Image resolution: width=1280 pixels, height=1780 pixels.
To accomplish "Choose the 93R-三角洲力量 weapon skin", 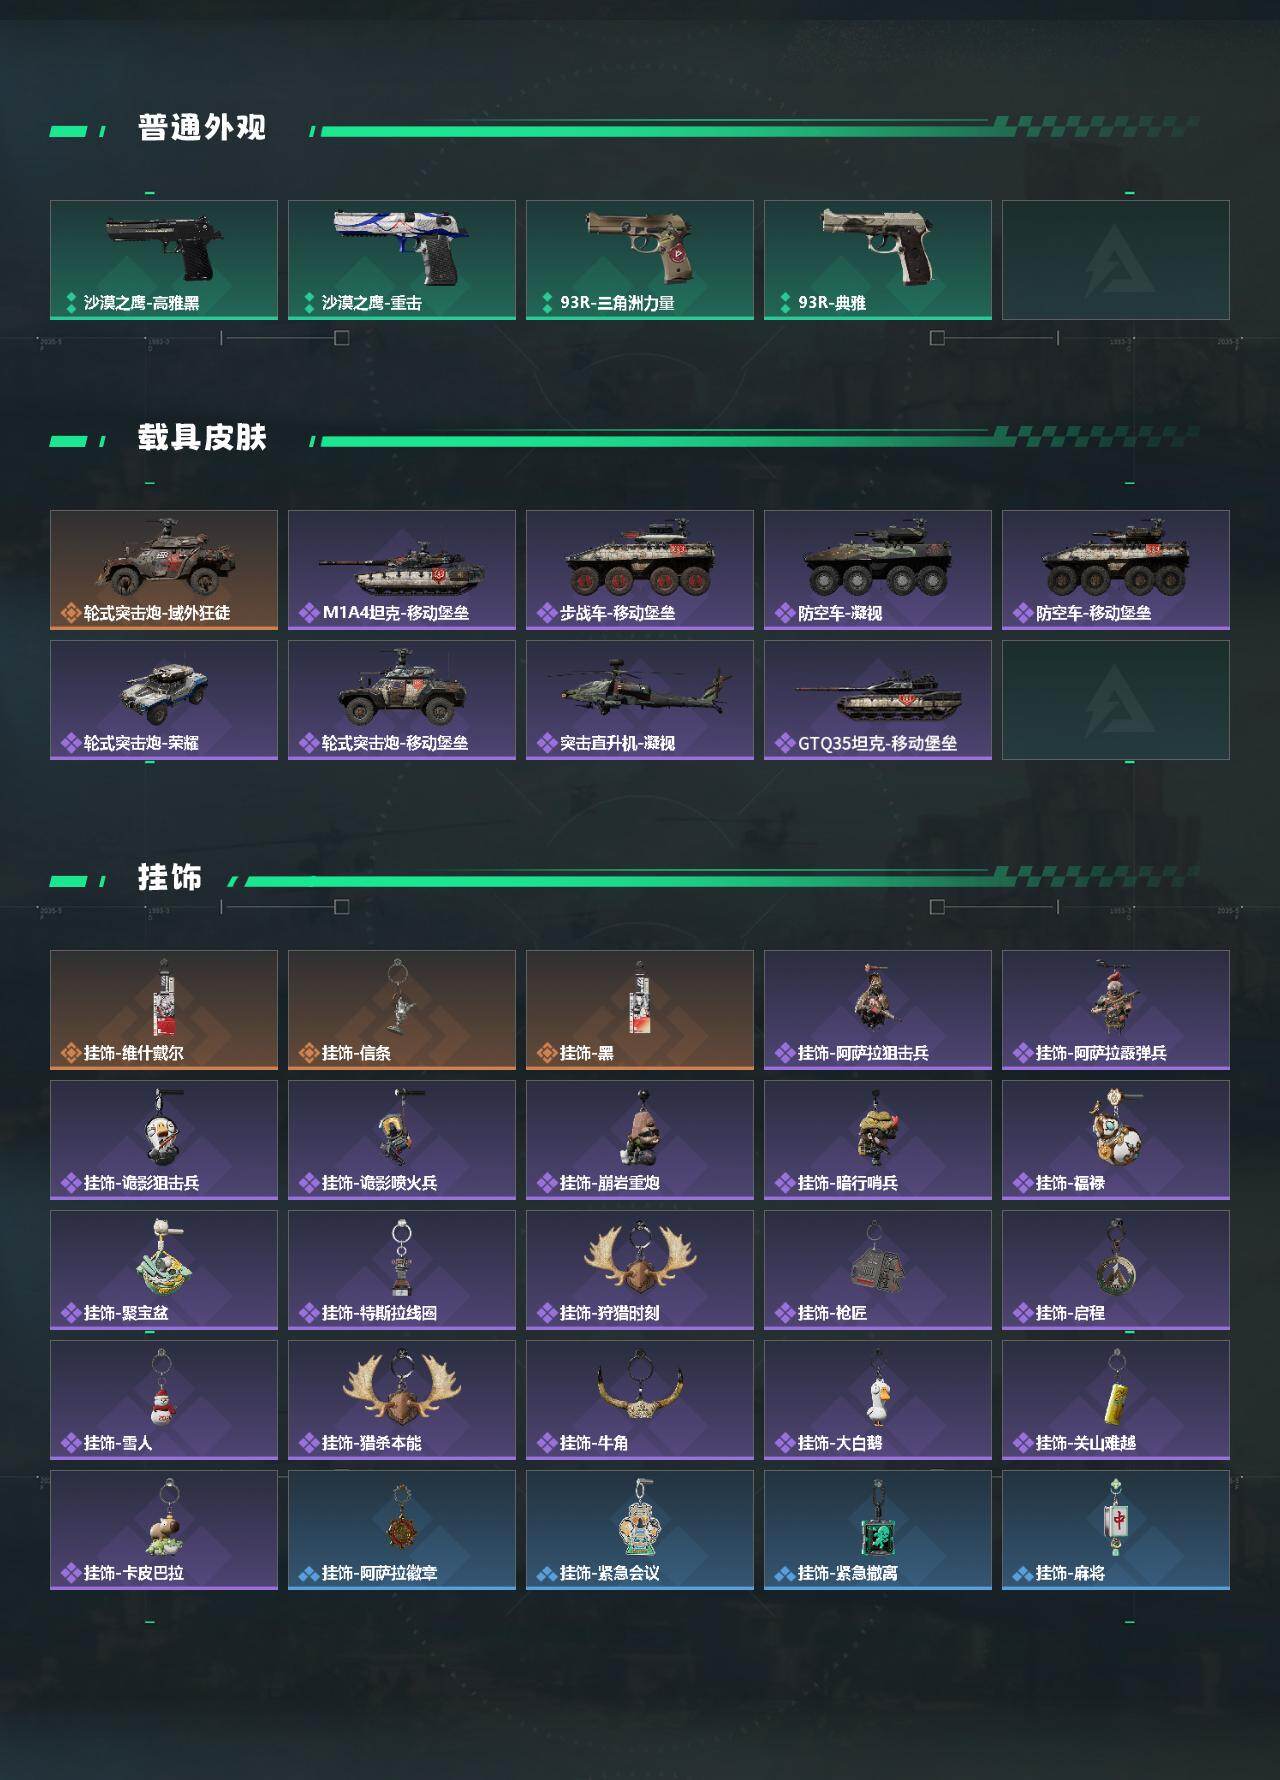I will tap(640, 260).
